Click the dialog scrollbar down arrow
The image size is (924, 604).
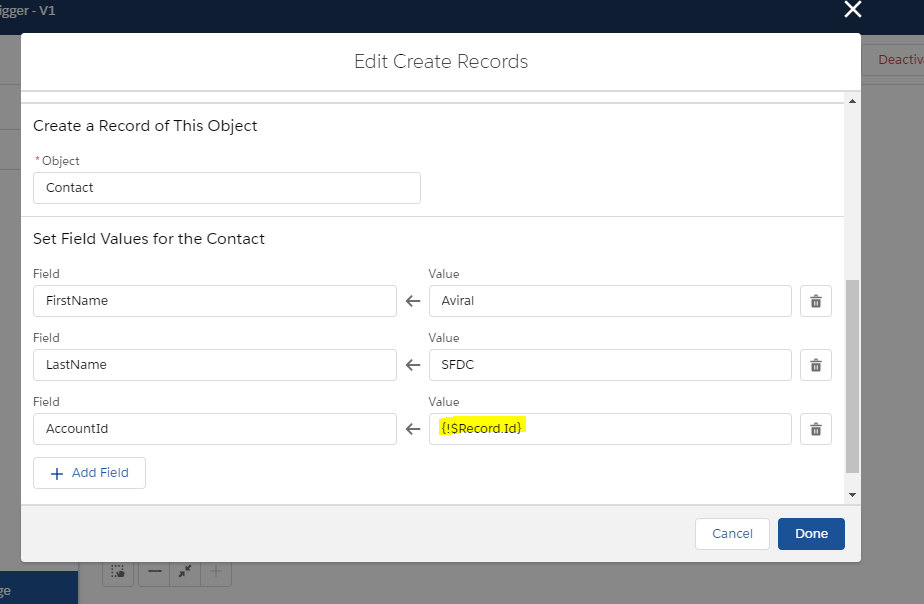click(x=852, y=495)
